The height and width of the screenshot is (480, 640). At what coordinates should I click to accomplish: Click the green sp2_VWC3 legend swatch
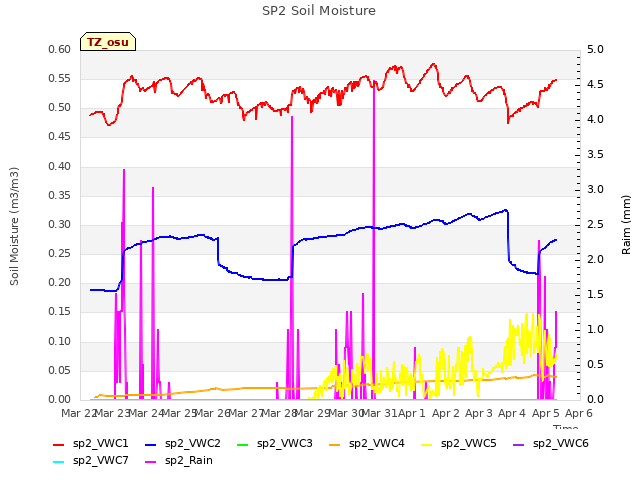click(x=243, y=444)
